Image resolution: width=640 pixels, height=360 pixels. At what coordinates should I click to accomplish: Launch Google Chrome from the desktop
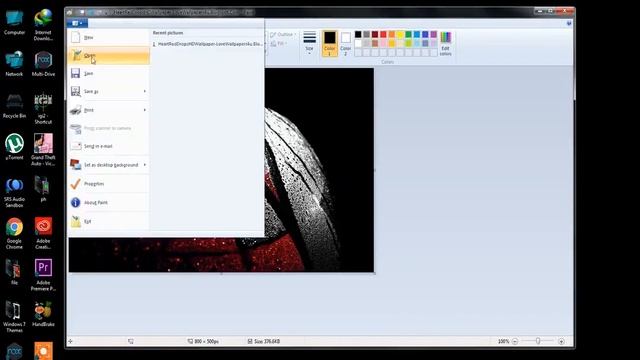(14, 233)
